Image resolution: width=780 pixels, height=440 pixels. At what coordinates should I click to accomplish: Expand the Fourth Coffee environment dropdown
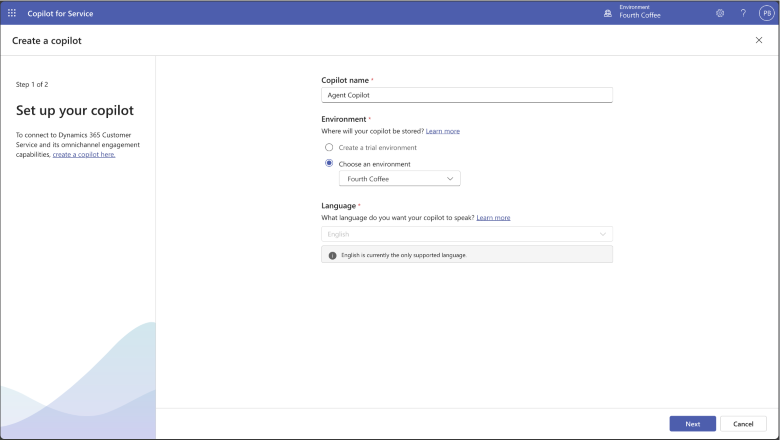coord(399,178)
